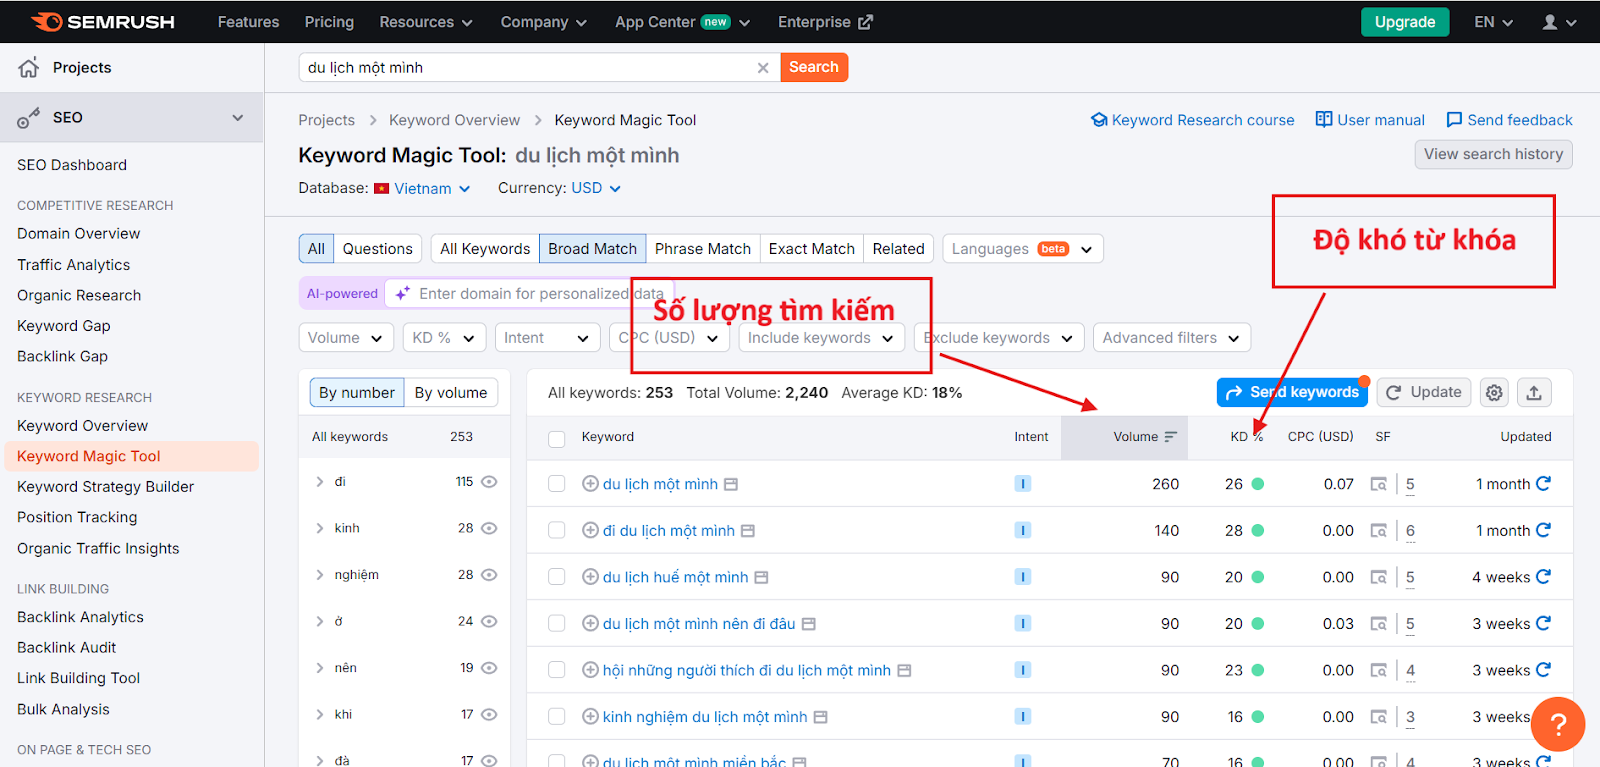This screenshot has height=767, width=1600.
Task: Open Domain Overview in sidebar
Action: pyautogui.click(x=79, y=234)
